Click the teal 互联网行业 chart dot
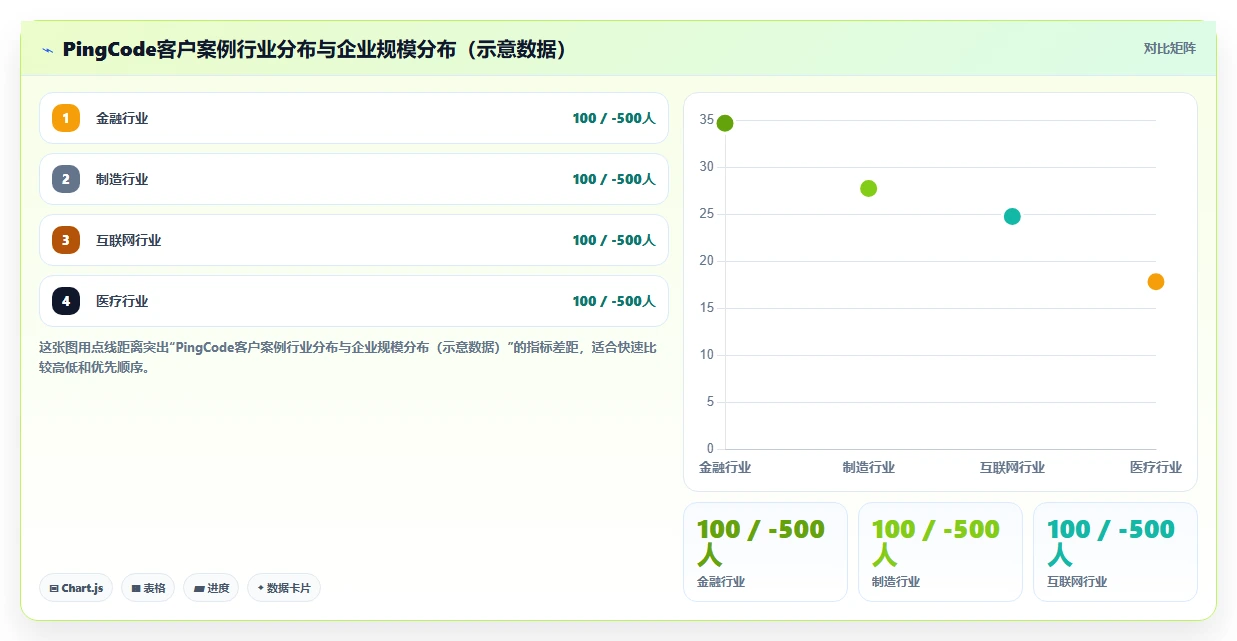The width and height of the screenshot is (1237, 641). tap(1012, 216)
